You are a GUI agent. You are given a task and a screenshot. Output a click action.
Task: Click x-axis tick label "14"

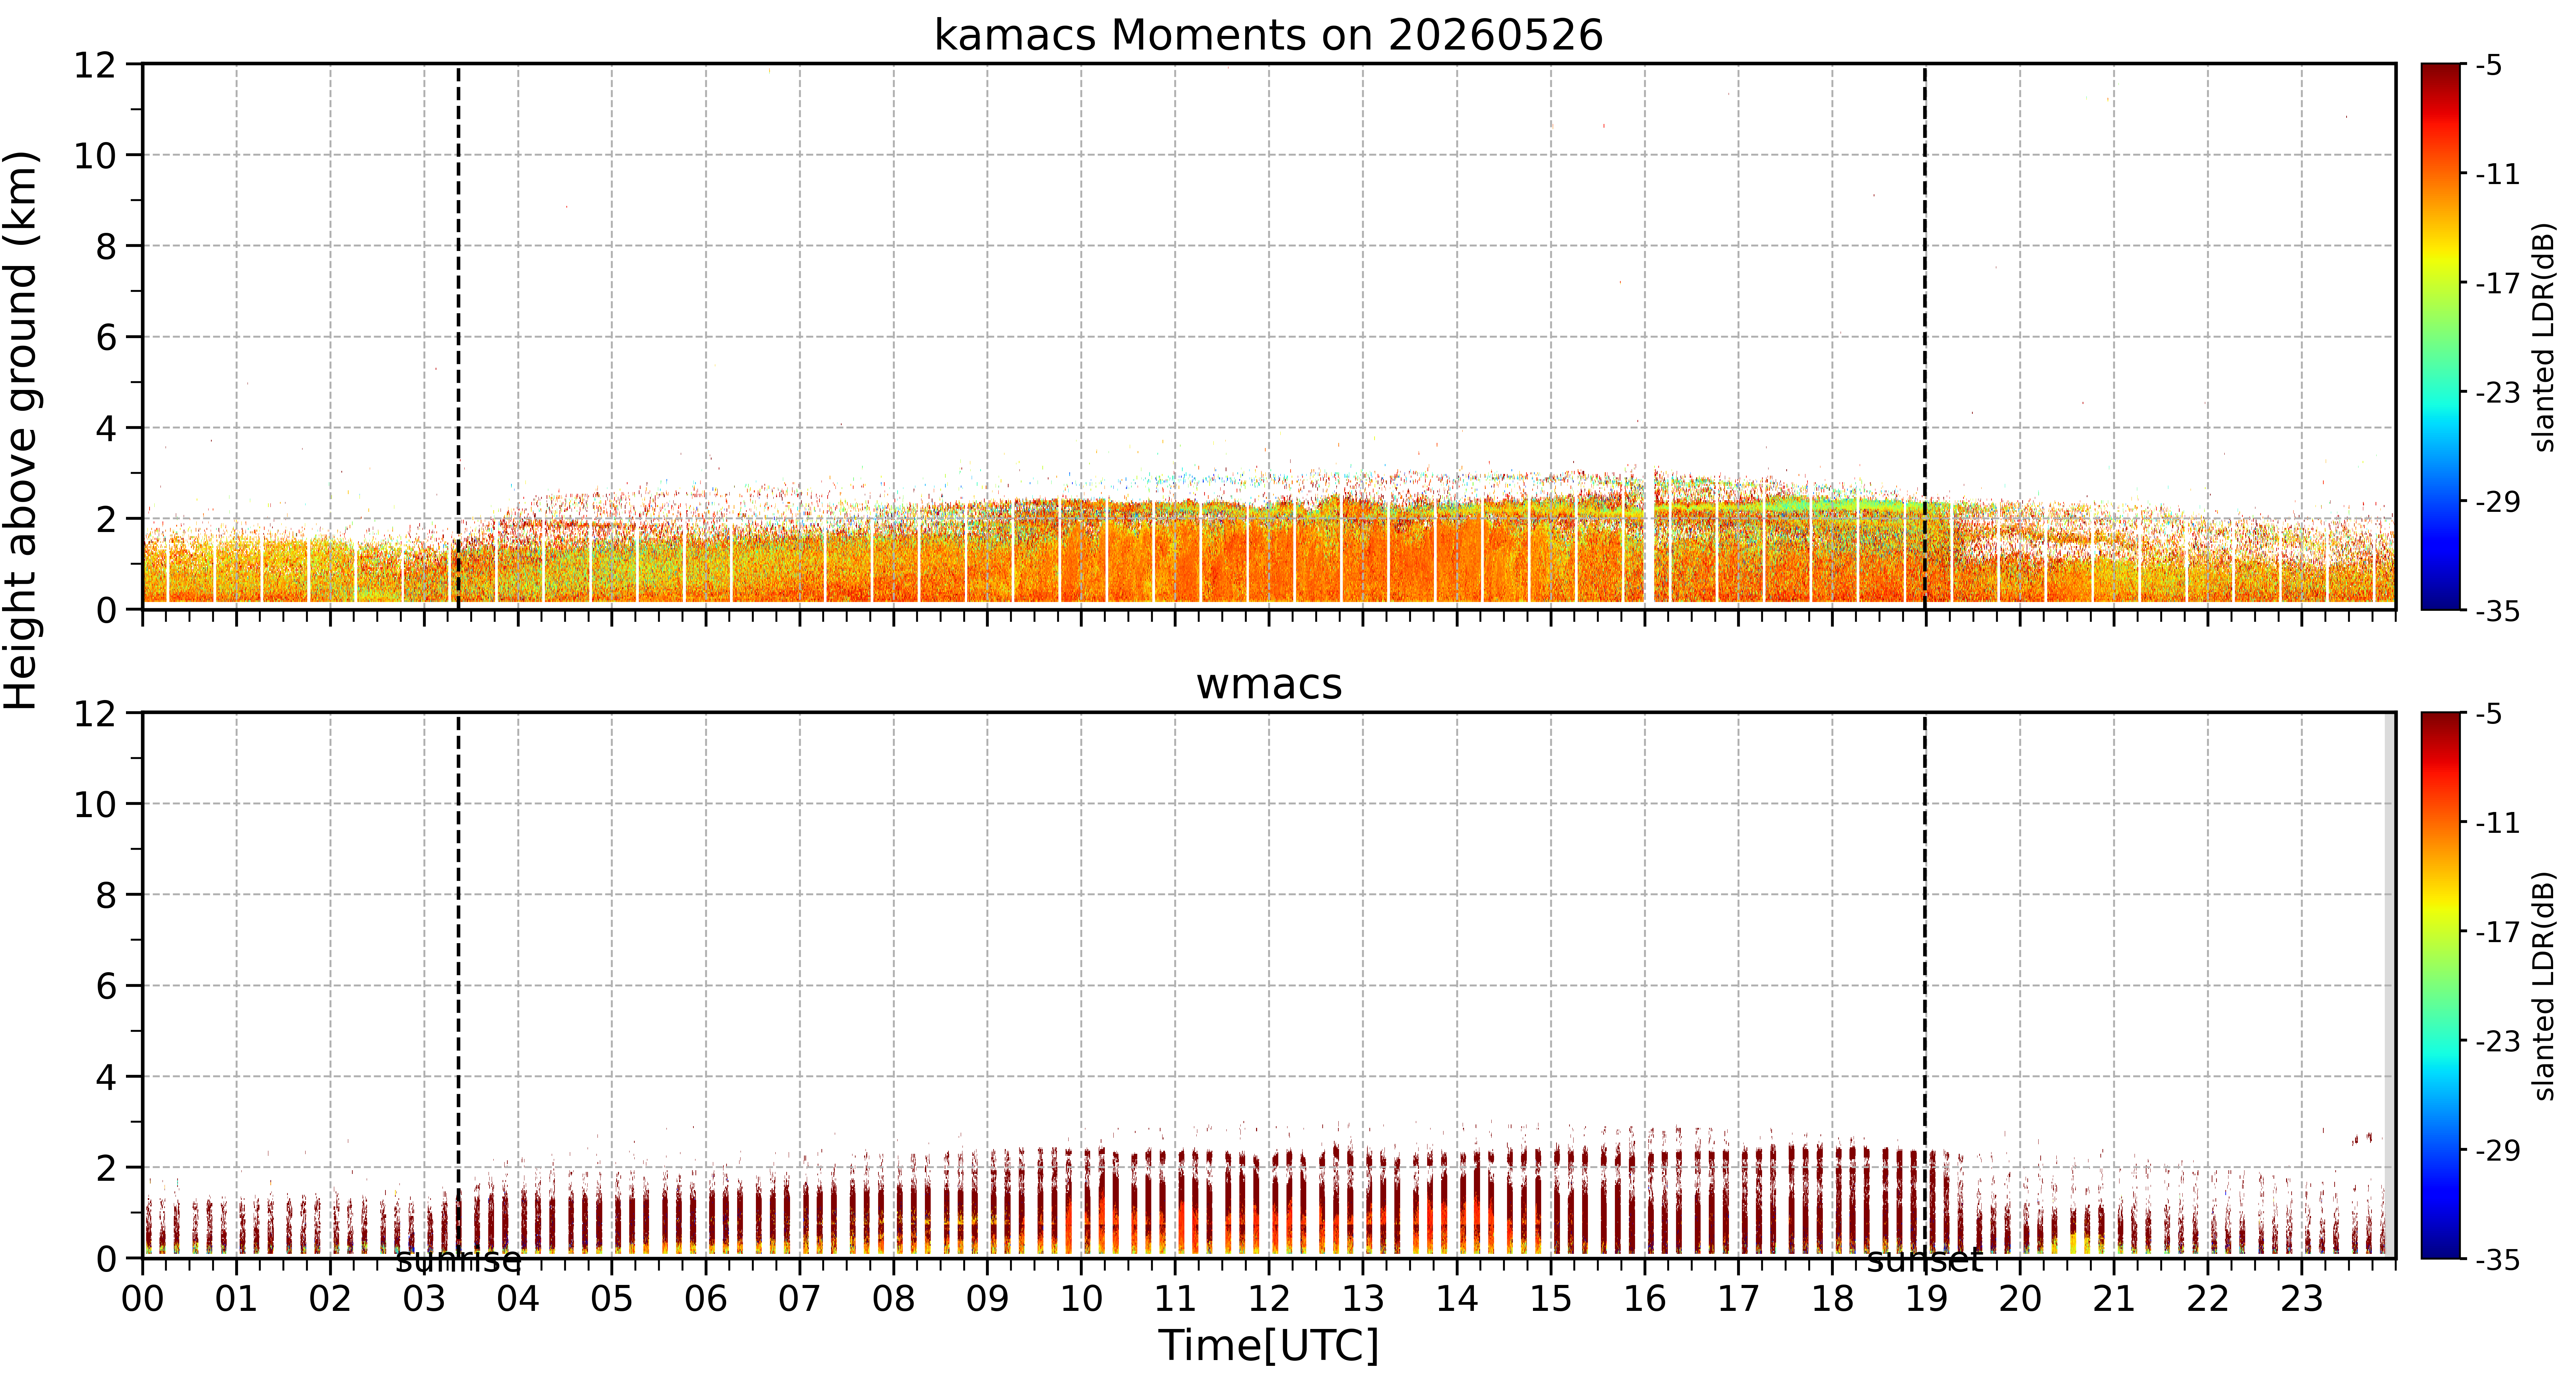[1457, 1299]
